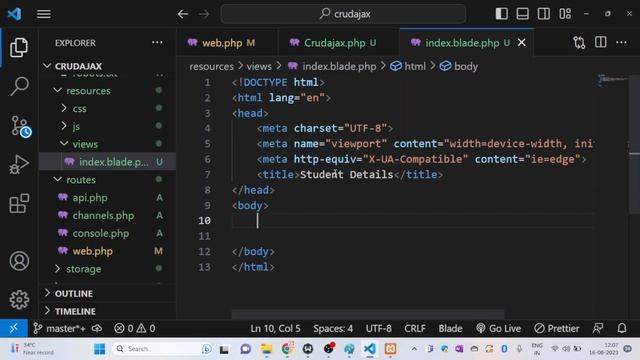Screen dimensions: 640x360
Task: Click the index.blade.php breadcrumb
Action: [x=332, y=66]
